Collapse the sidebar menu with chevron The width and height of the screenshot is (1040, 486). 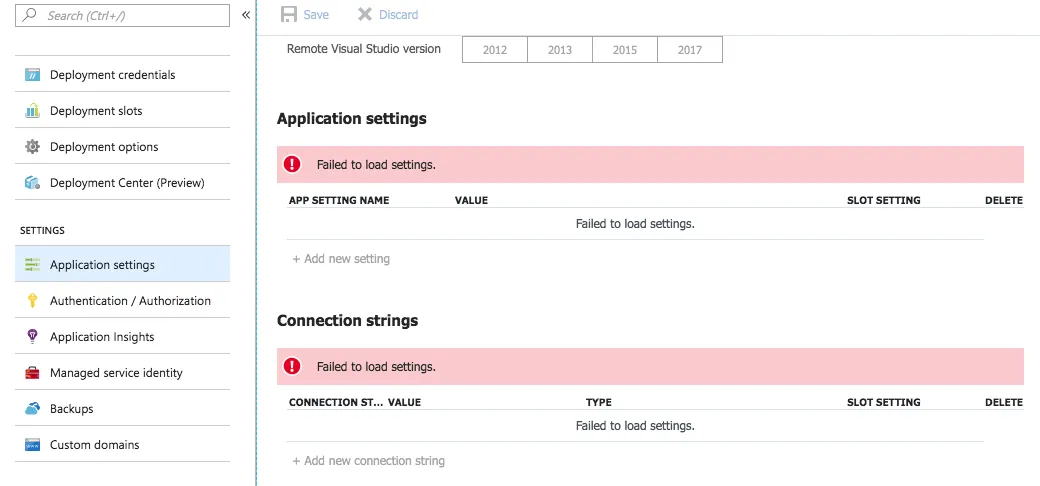(x=246, y=15)
